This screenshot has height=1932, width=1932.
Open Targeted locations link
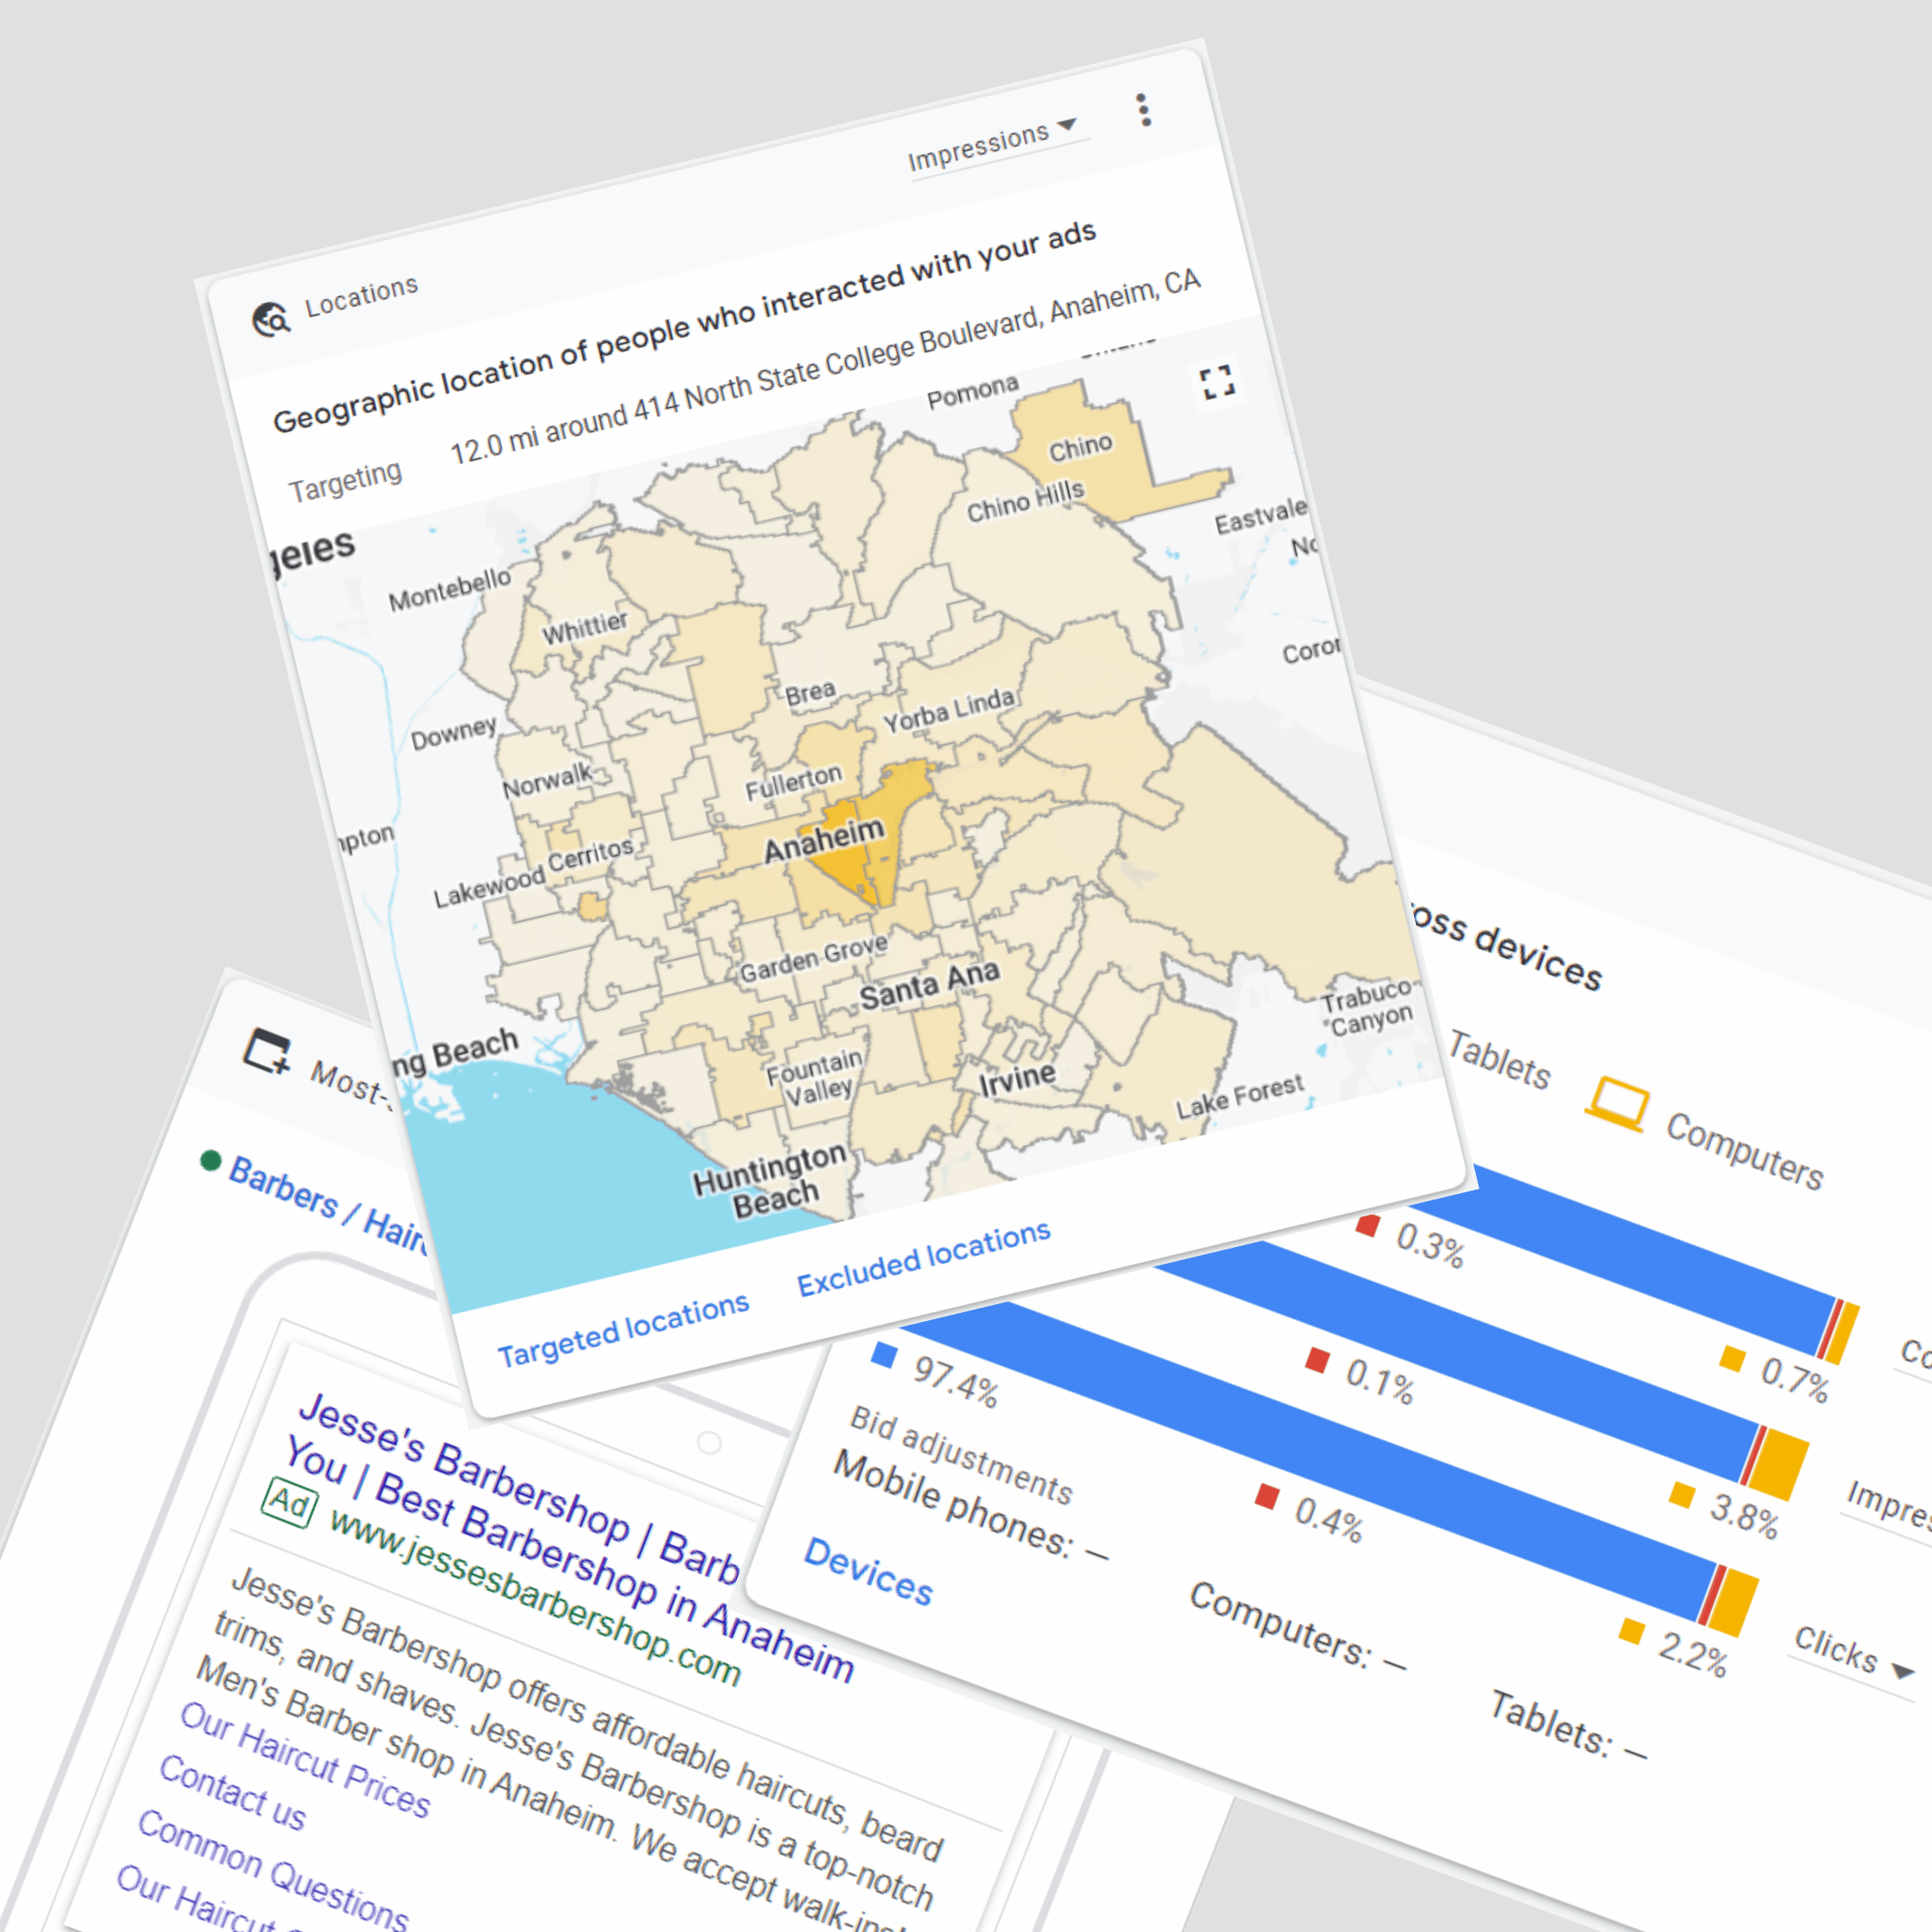pyautogui.click(x=623, y=1330)
